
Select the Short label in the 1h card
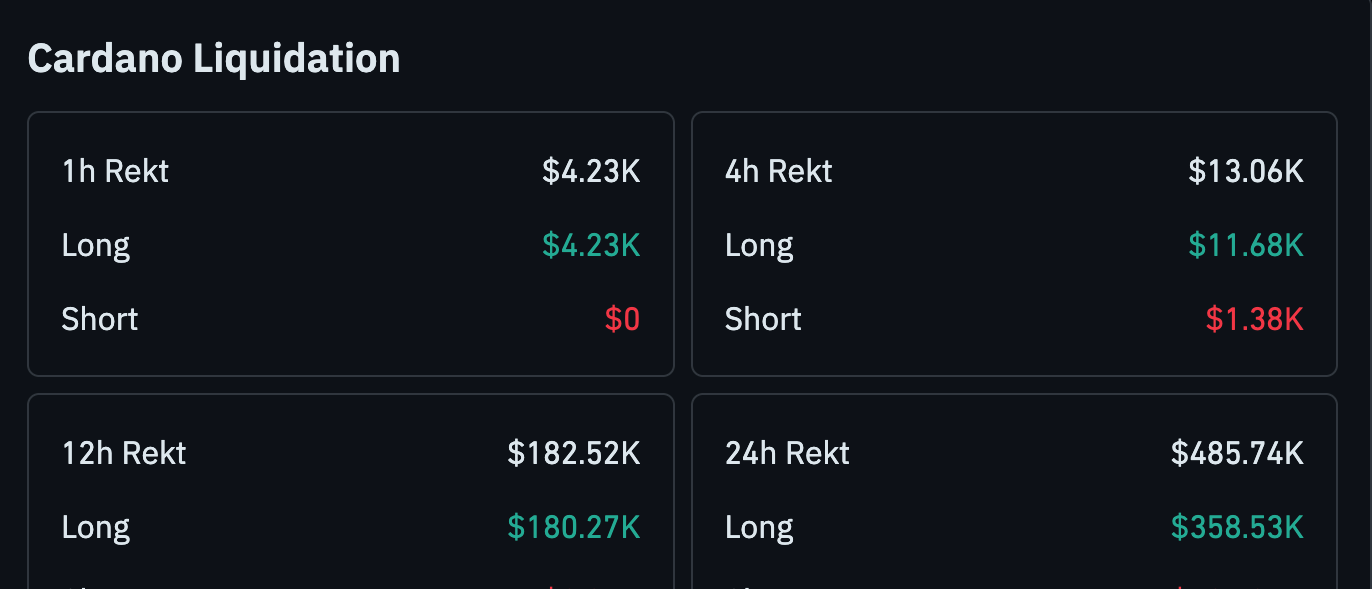99,319
